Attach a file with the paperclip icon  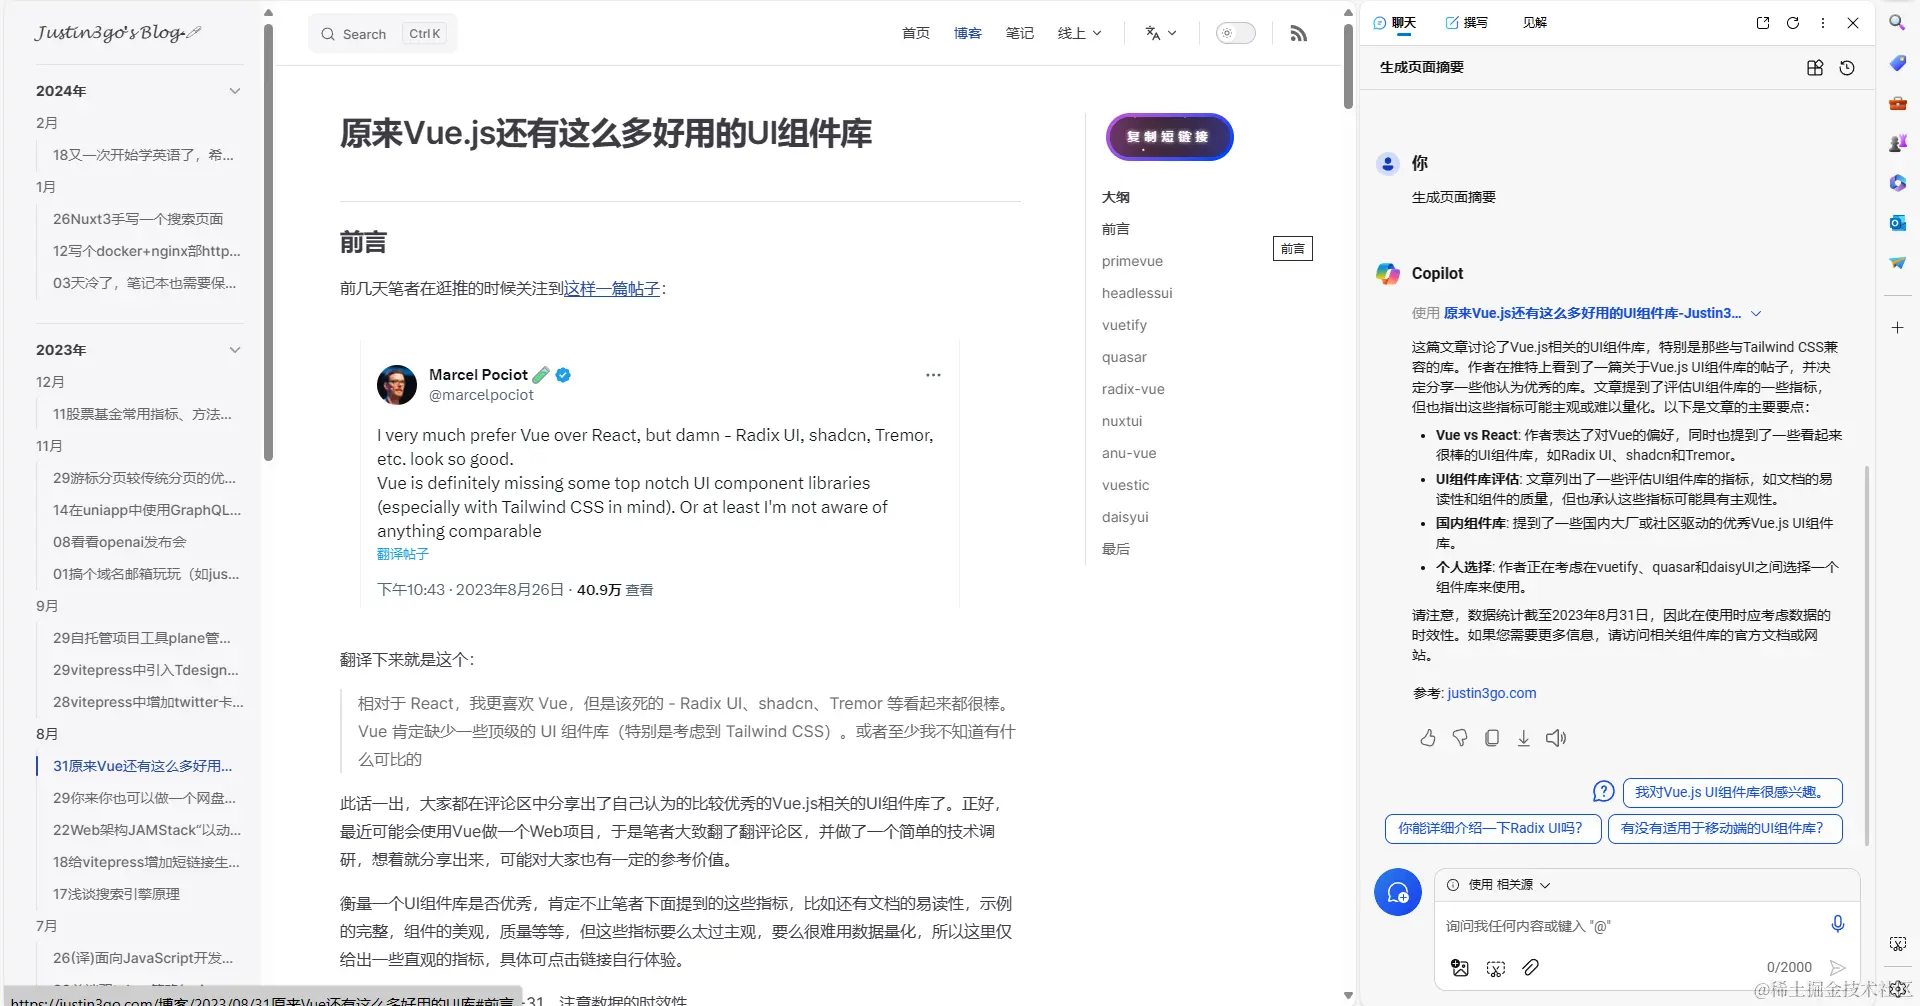(x=1530, y=967)
